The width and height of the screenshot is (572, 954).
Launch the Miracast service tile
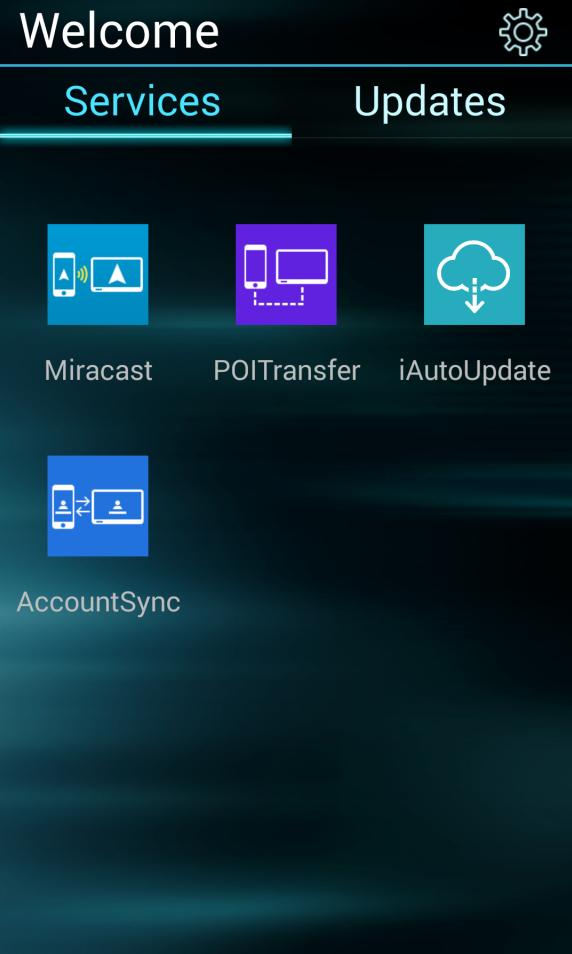pos(98,274)
